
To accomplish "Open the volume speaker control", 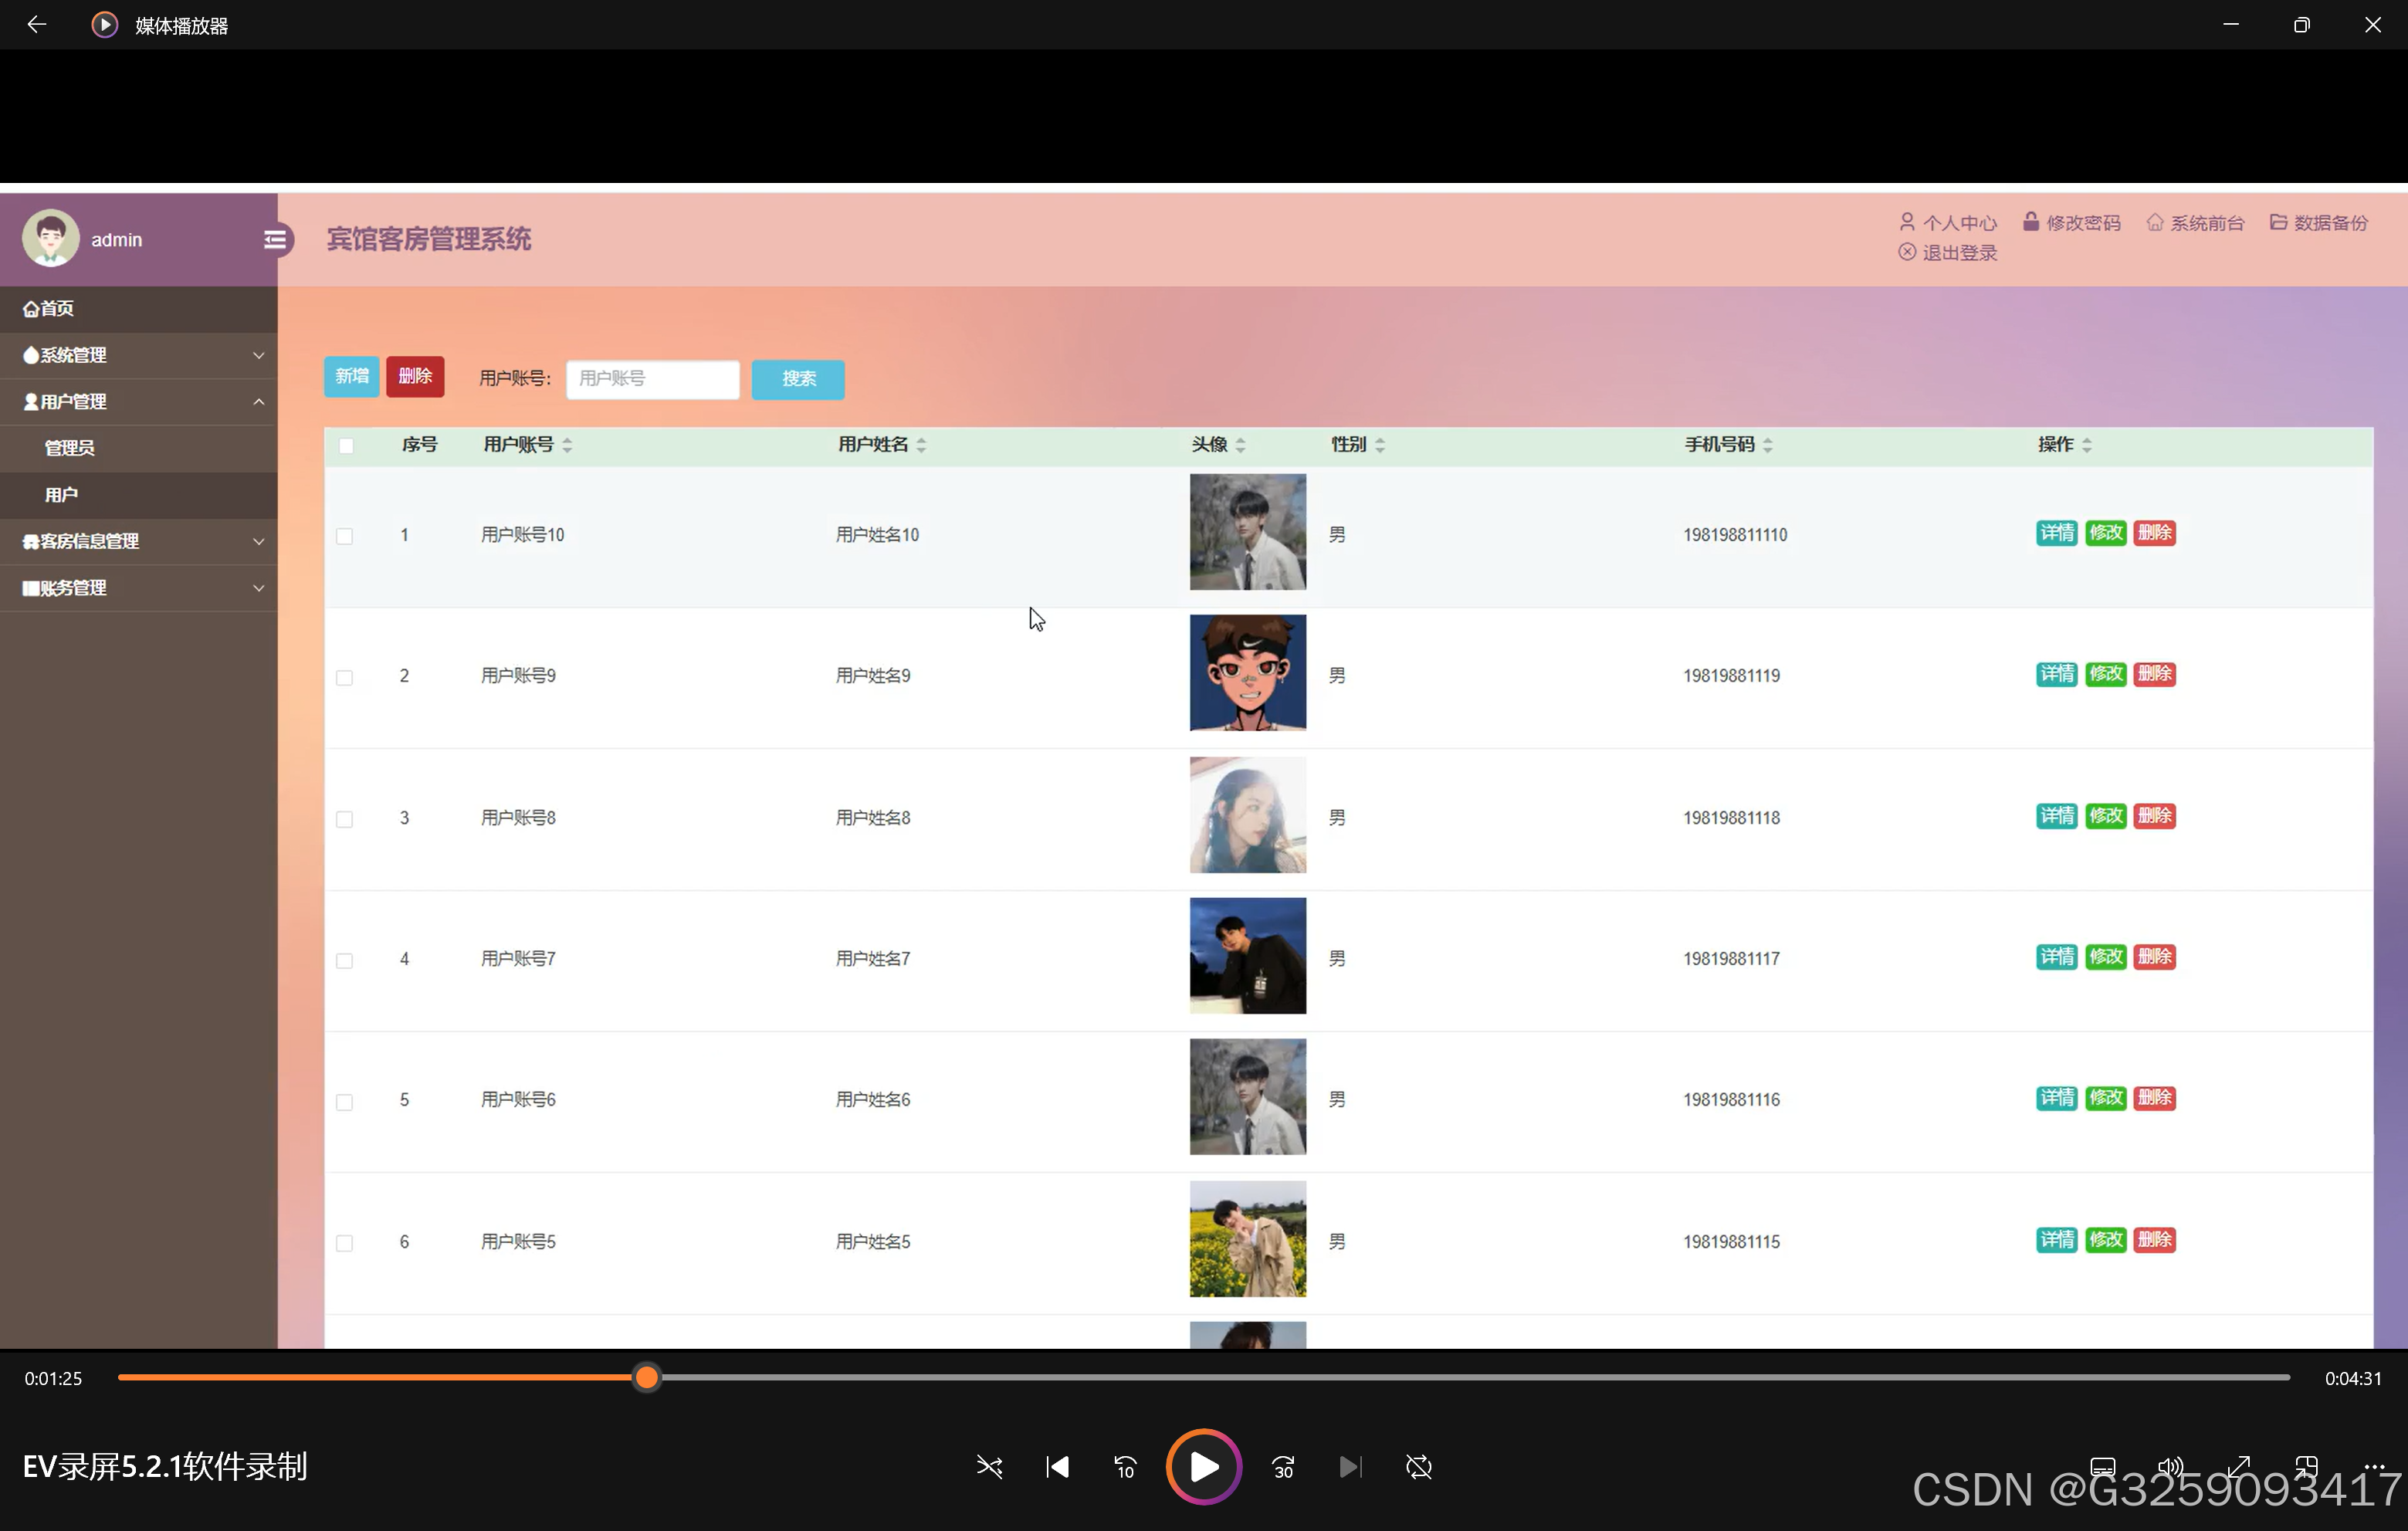I will point(2170,1467).
